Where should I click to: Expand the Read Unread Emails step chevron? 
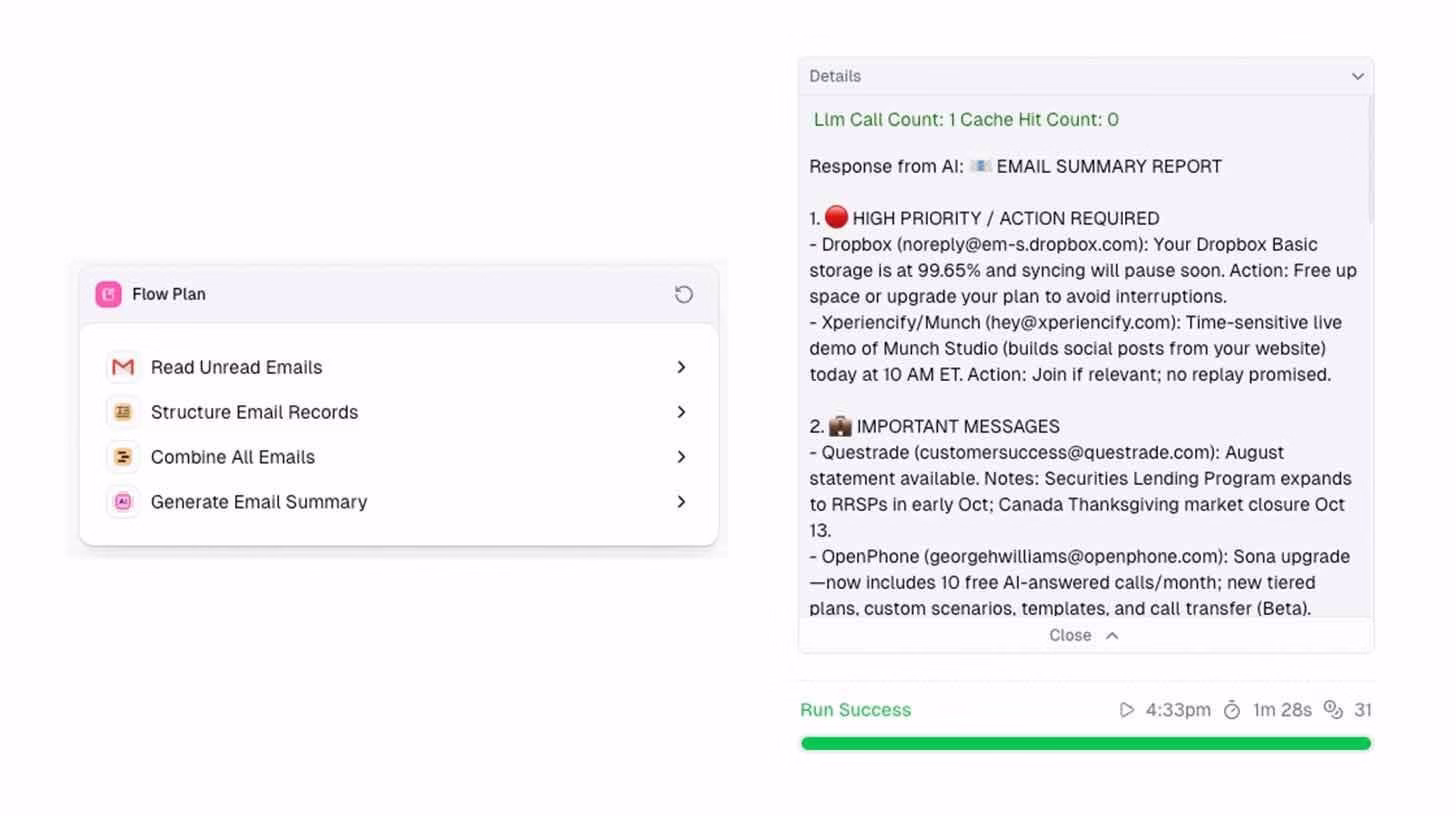(681, 367)
